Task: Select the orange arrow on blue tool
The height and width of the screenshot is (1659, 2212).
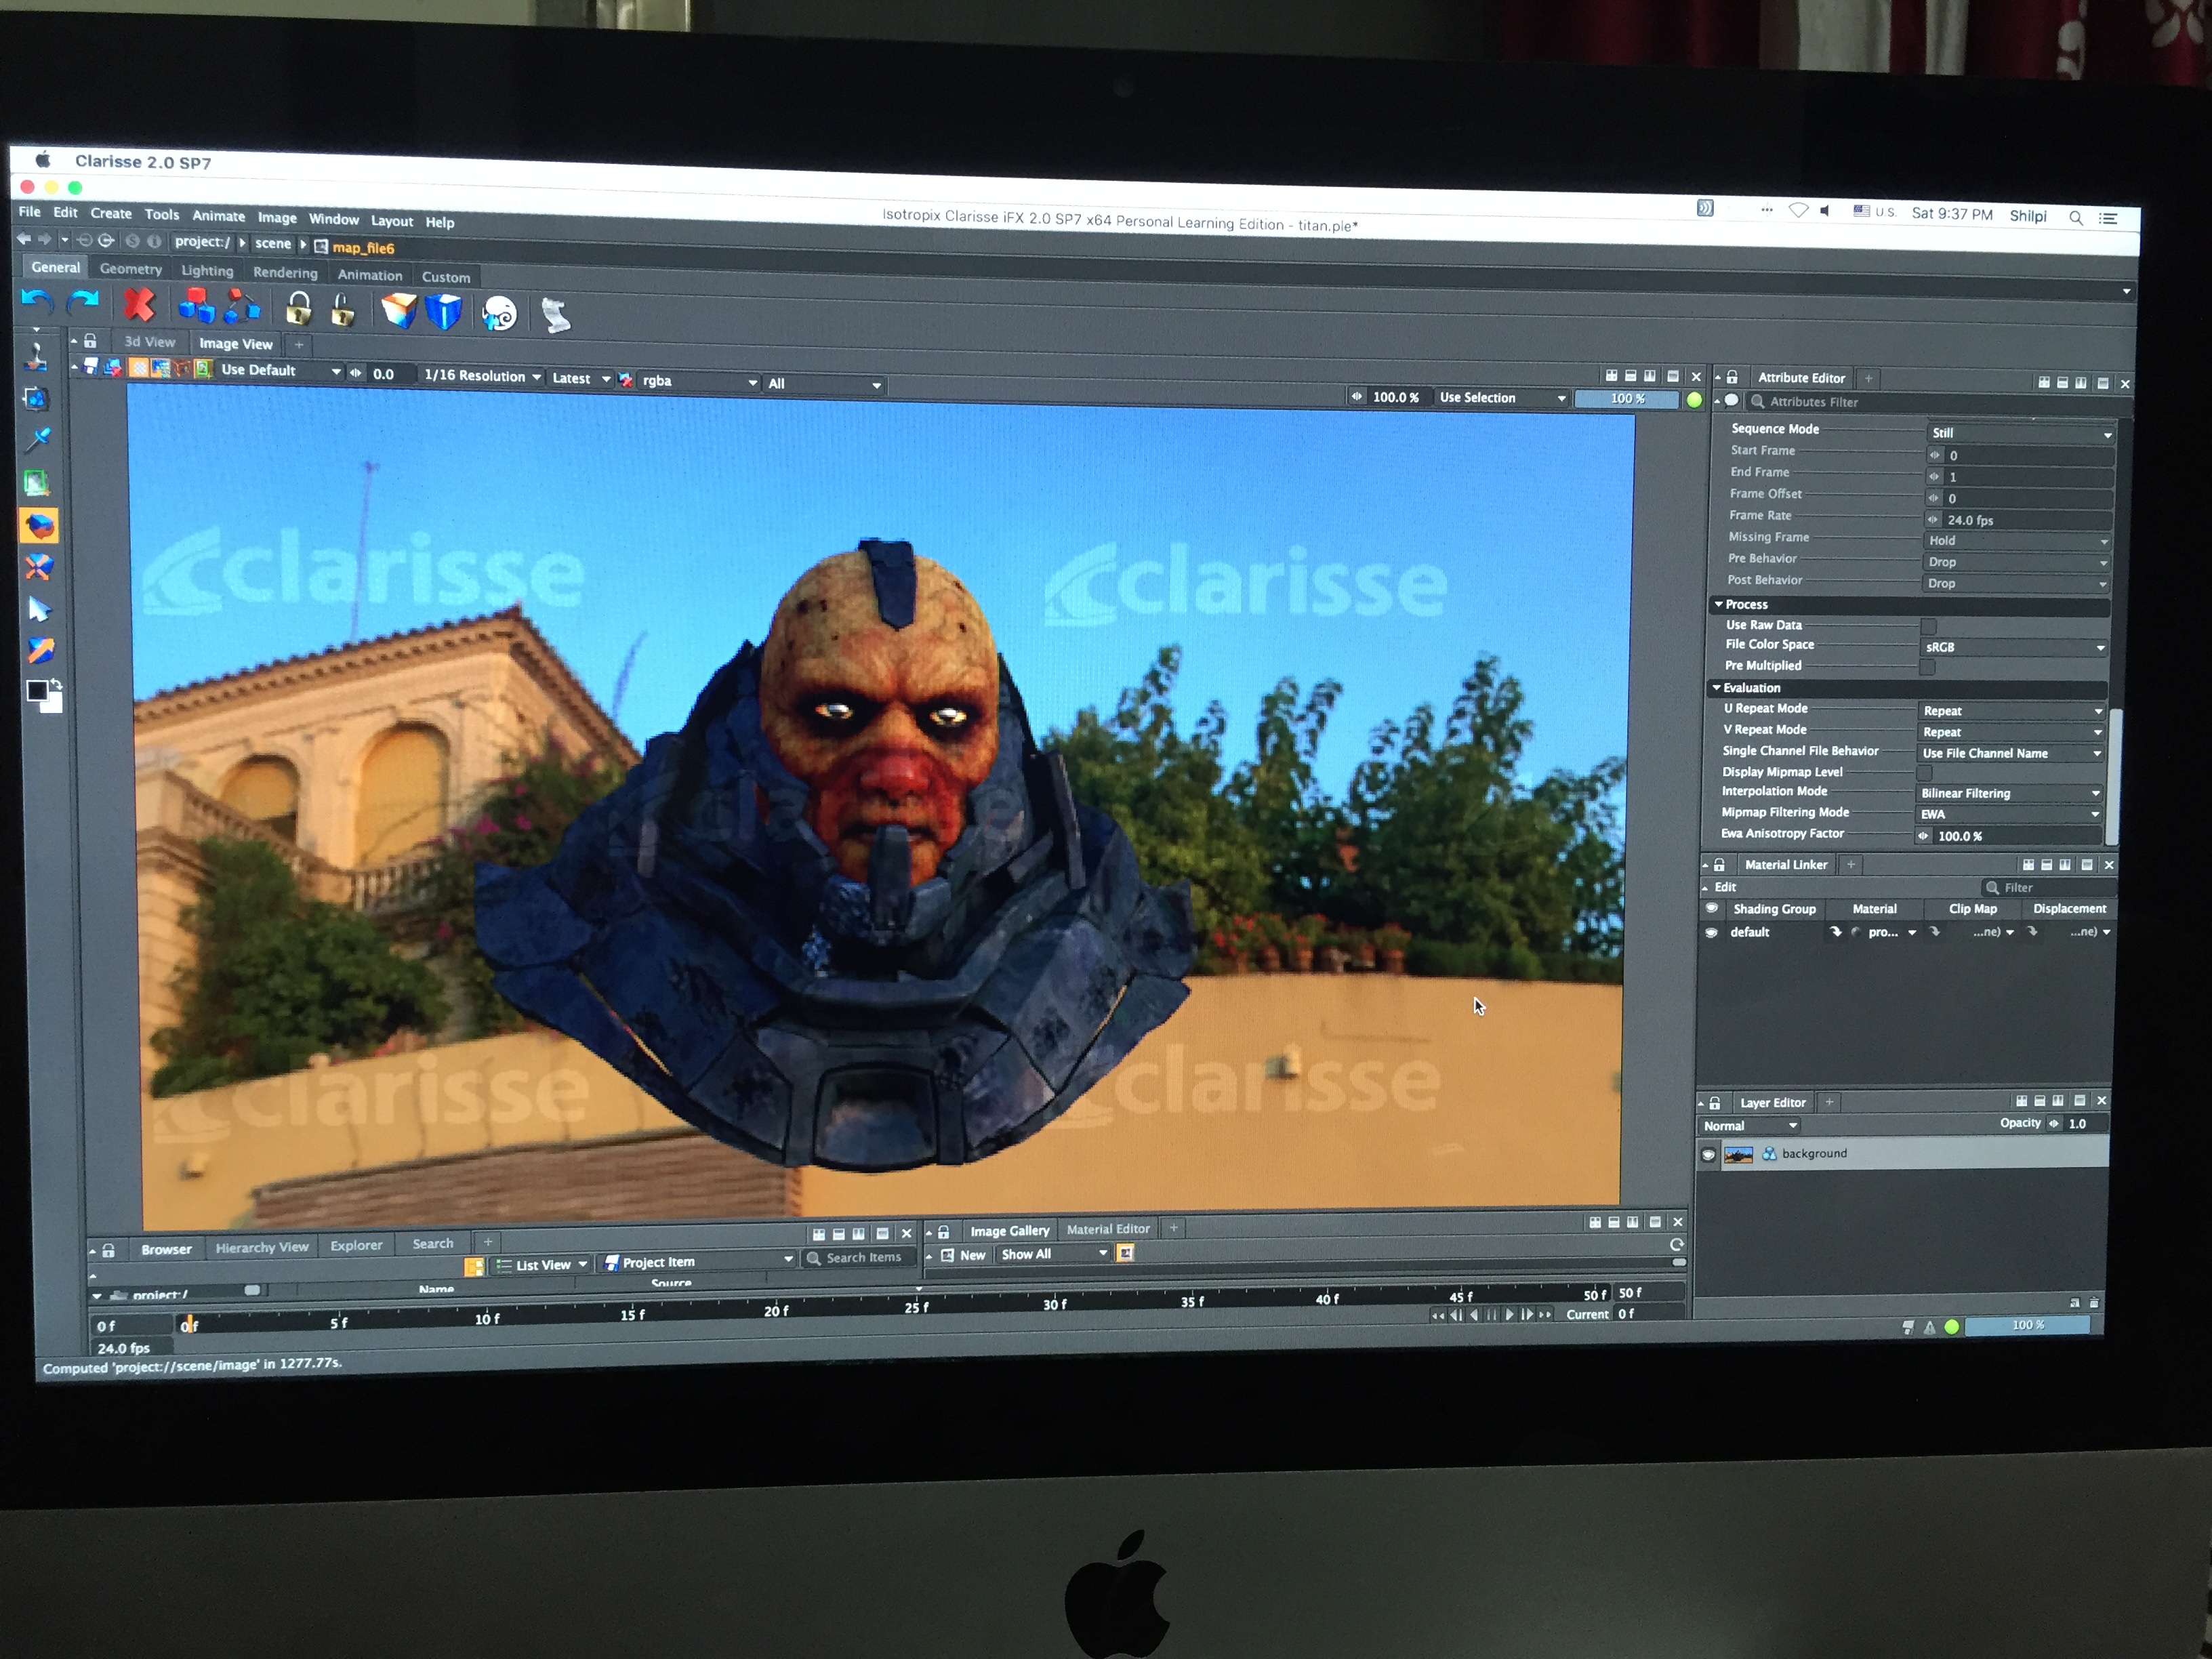Action: (40, 650)
